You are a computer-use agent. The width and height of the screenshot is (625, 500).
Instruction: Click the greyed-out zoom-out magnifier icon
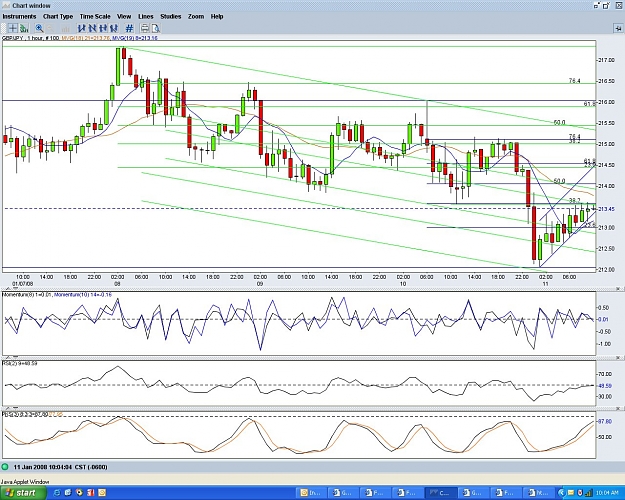tap(51, 28)
